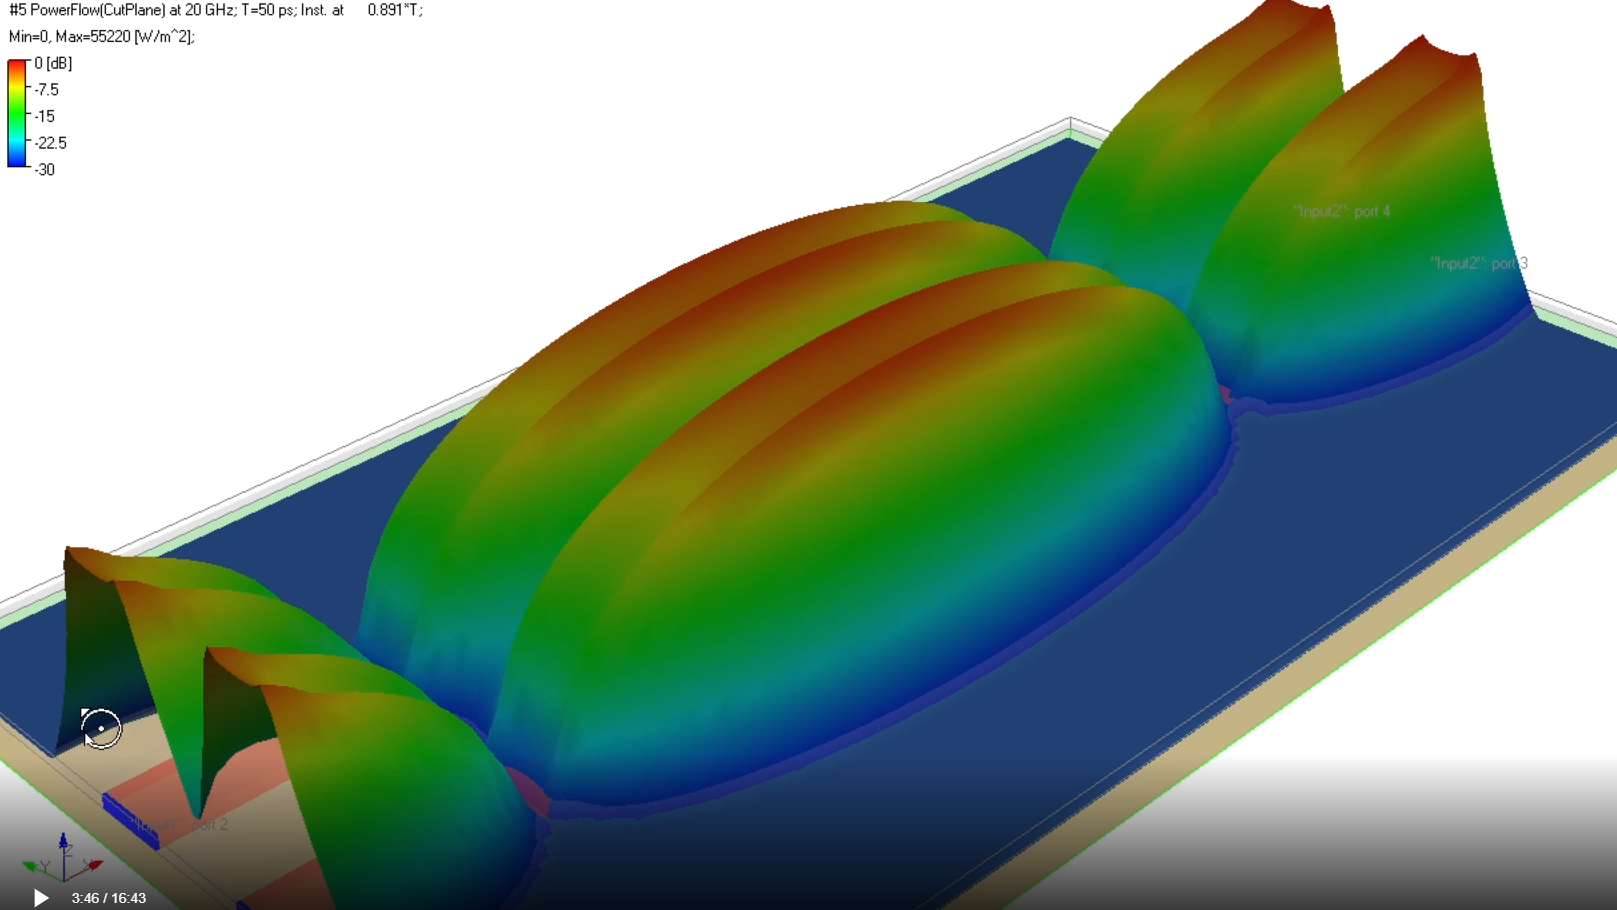Click the blue port 2 marker bar
Viewport: 1617px width, 910px height.
tap(130, 822)
